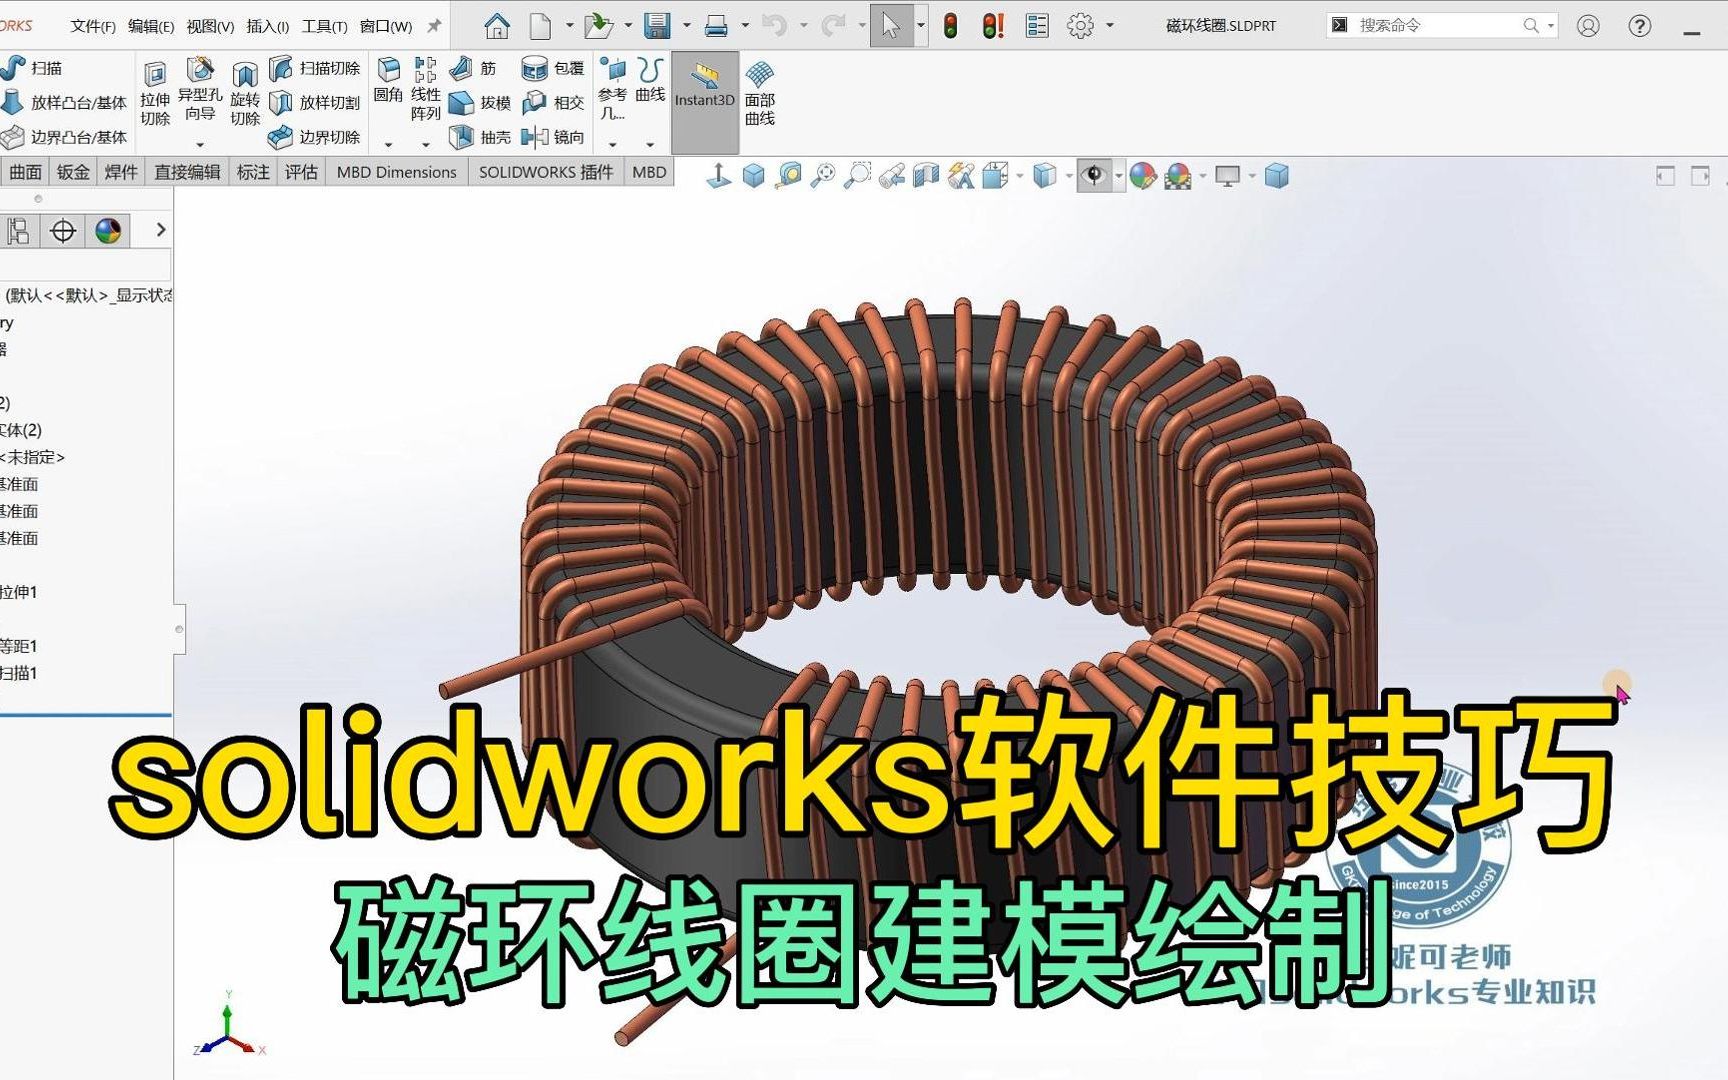Switch to the SOLIDWORKS 插件 tab

tap(546, 172)
